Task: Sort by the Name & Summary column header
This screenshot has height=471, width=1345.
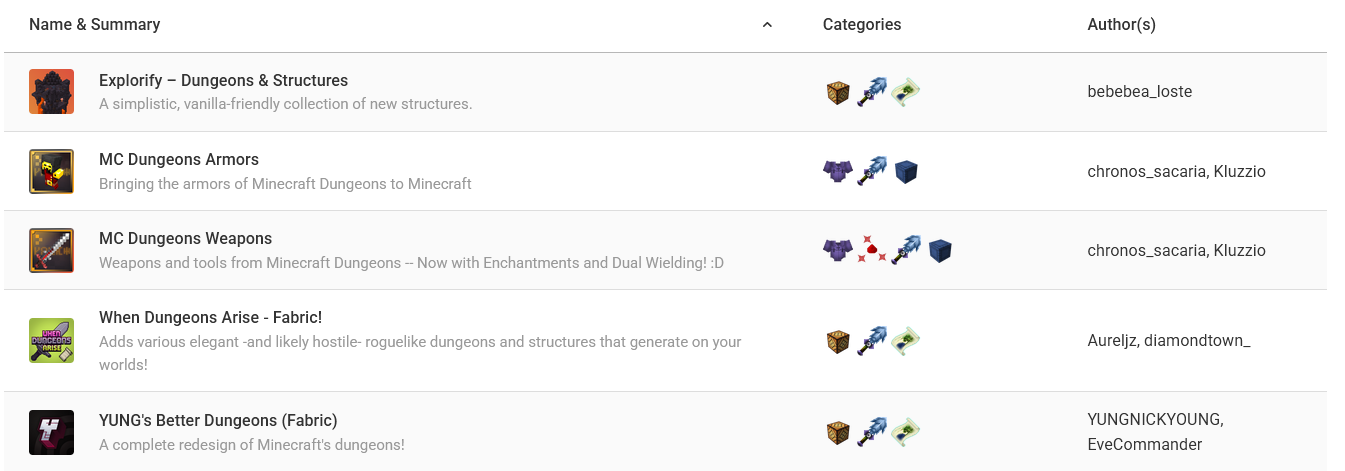Action: tap(94, 25)
